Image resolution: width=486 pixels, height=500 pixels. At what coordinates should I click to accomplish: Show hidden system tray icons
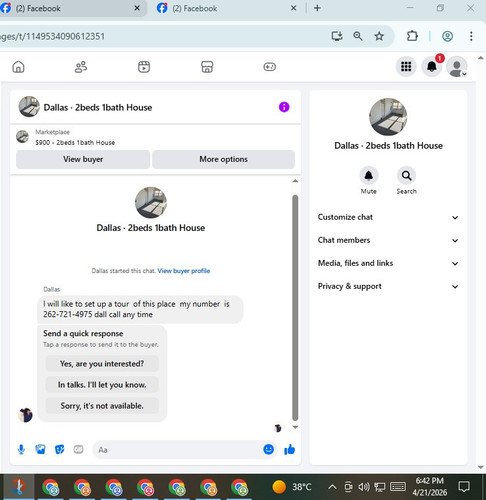332,487
